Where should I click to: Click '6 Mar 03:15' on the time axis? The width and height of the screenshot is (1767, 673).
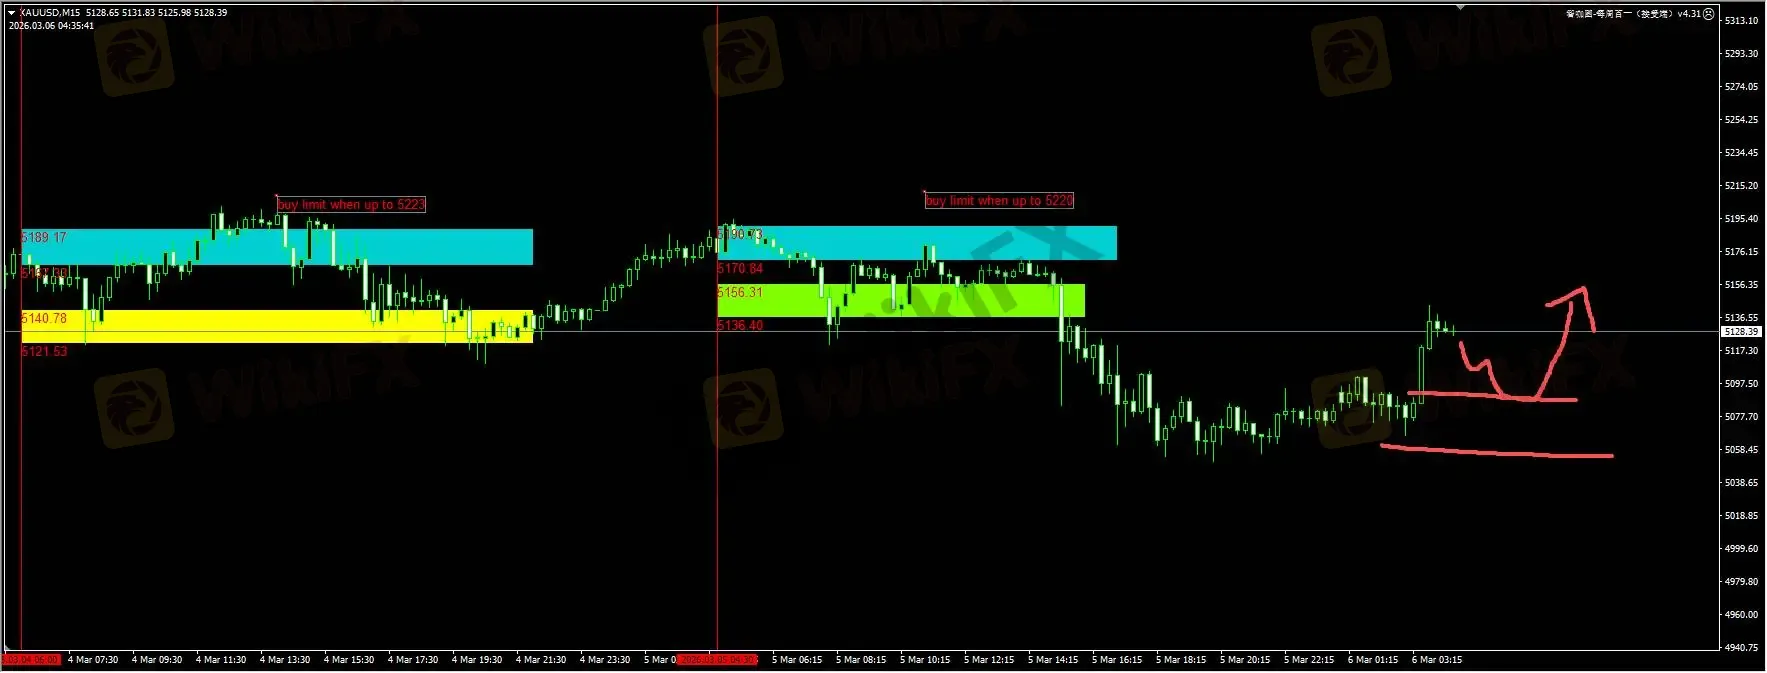1437,660
